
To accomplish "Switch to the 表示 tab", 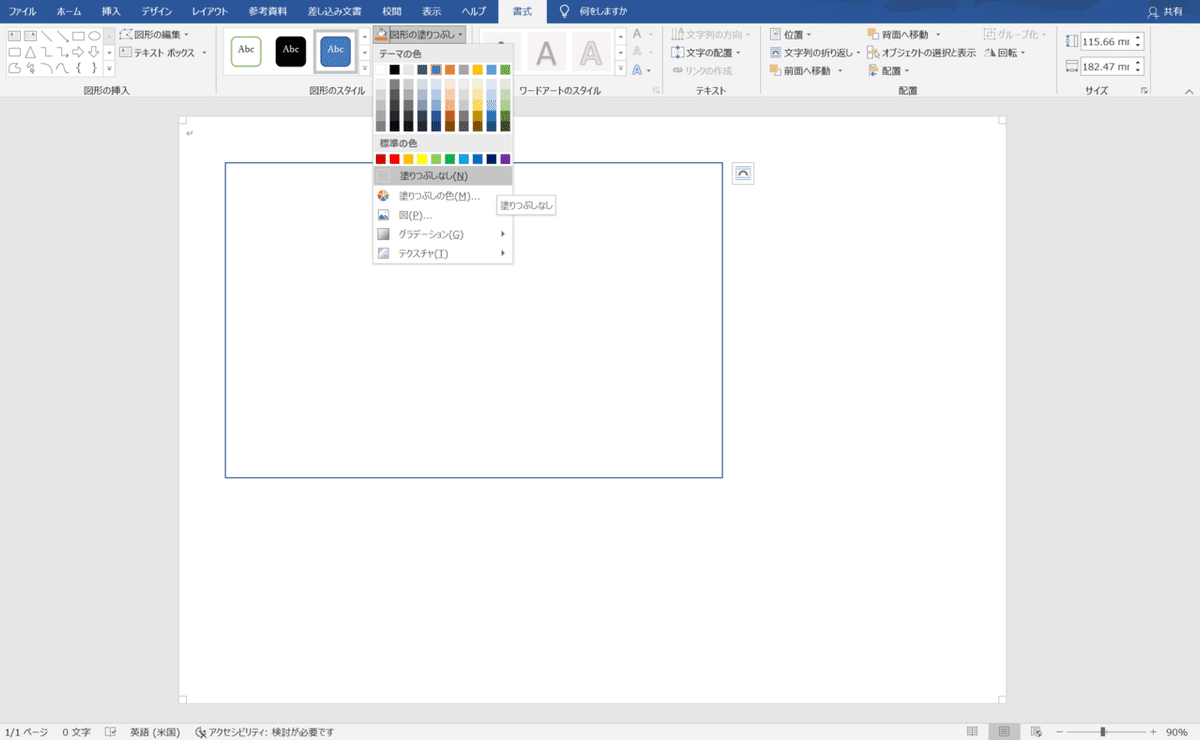I will [431, 11].
